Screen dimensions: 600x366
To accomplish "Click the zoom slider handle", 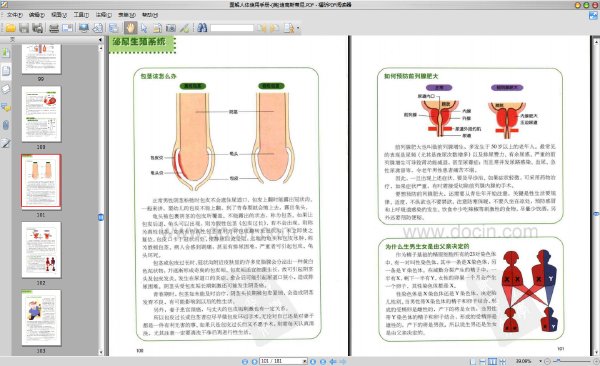I will pos(559,361).
